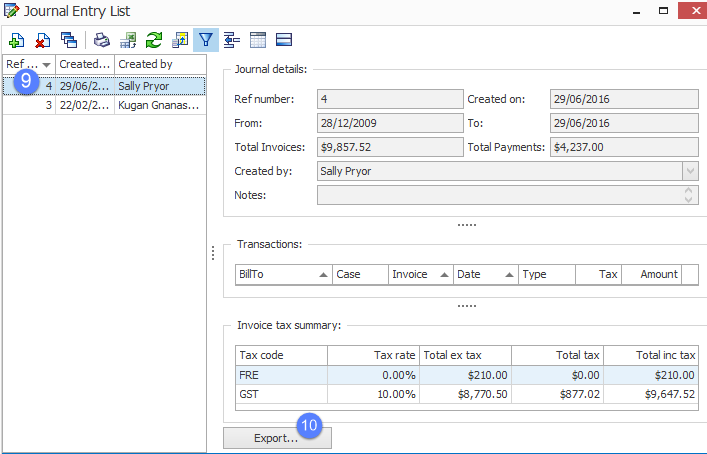
Task: Refresh the list with green arrows icon
Action: 154,40
